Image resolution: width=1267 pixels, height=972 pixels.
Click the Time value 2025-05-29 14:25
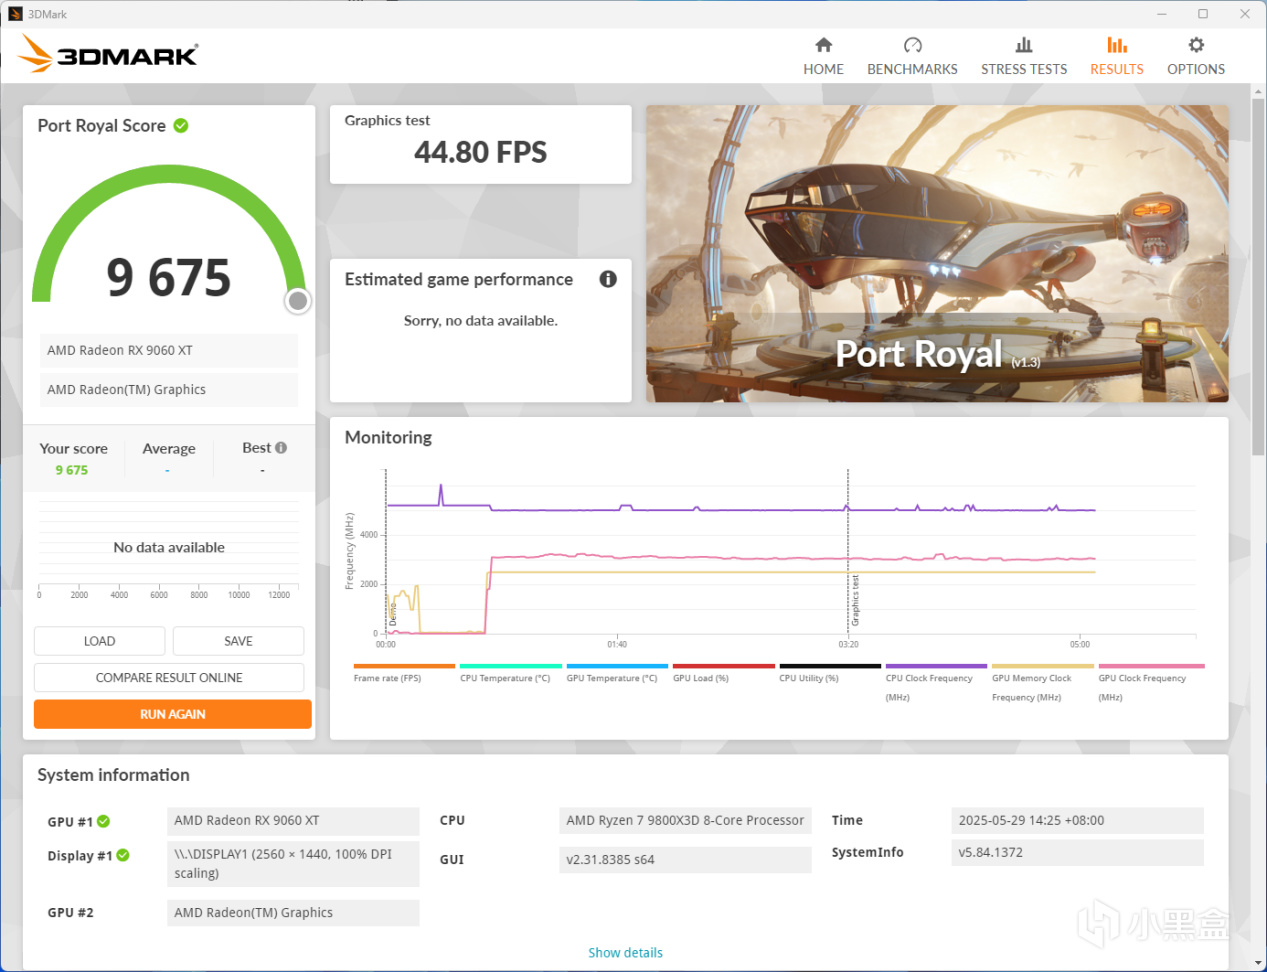click(1077, 821)
